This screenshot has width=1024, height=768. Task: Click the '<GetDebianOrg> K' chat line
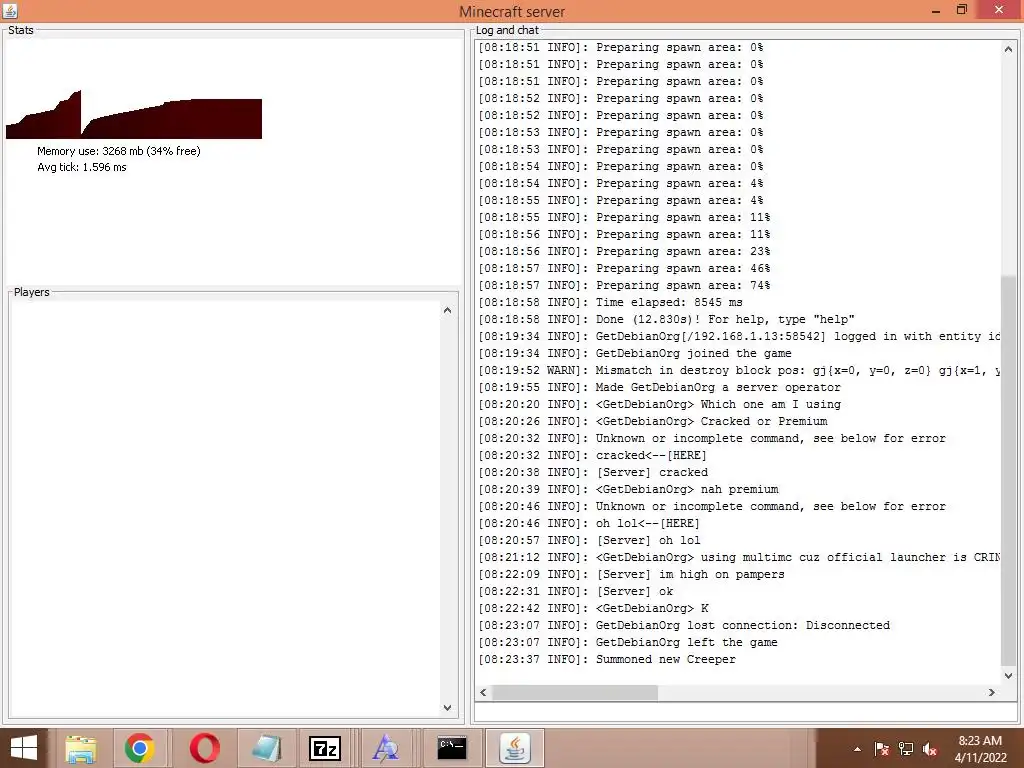pyautogui.click(x=593, y=609)
